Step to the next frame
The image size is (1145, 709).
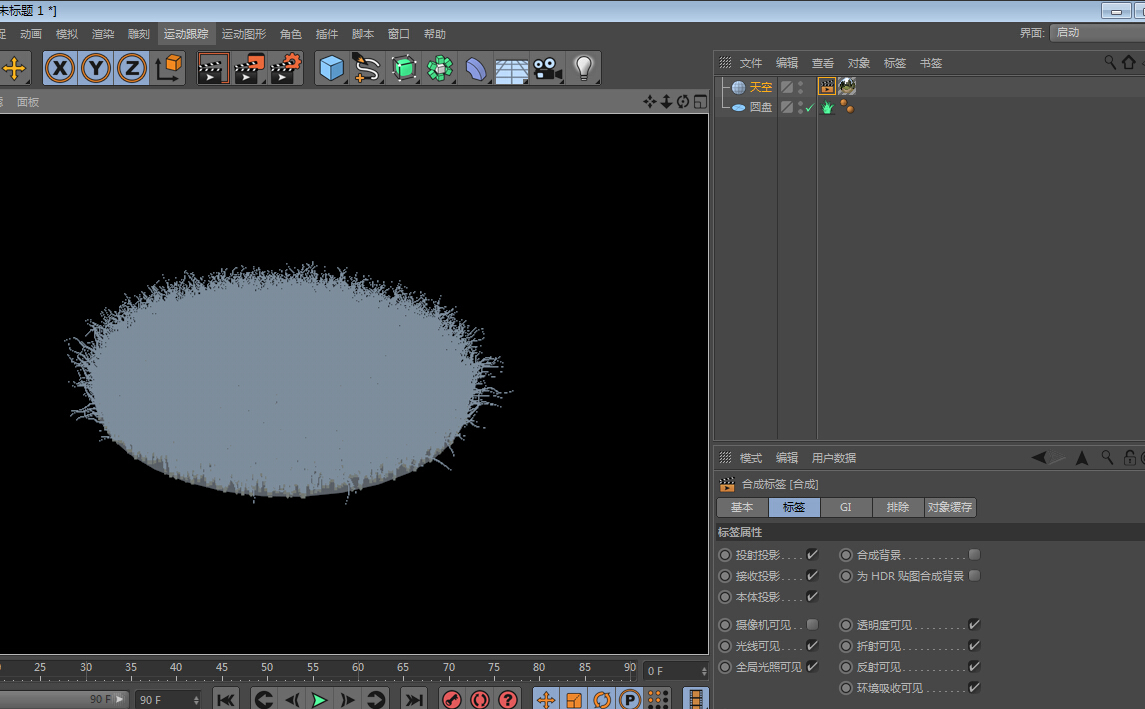coord(348,700)
